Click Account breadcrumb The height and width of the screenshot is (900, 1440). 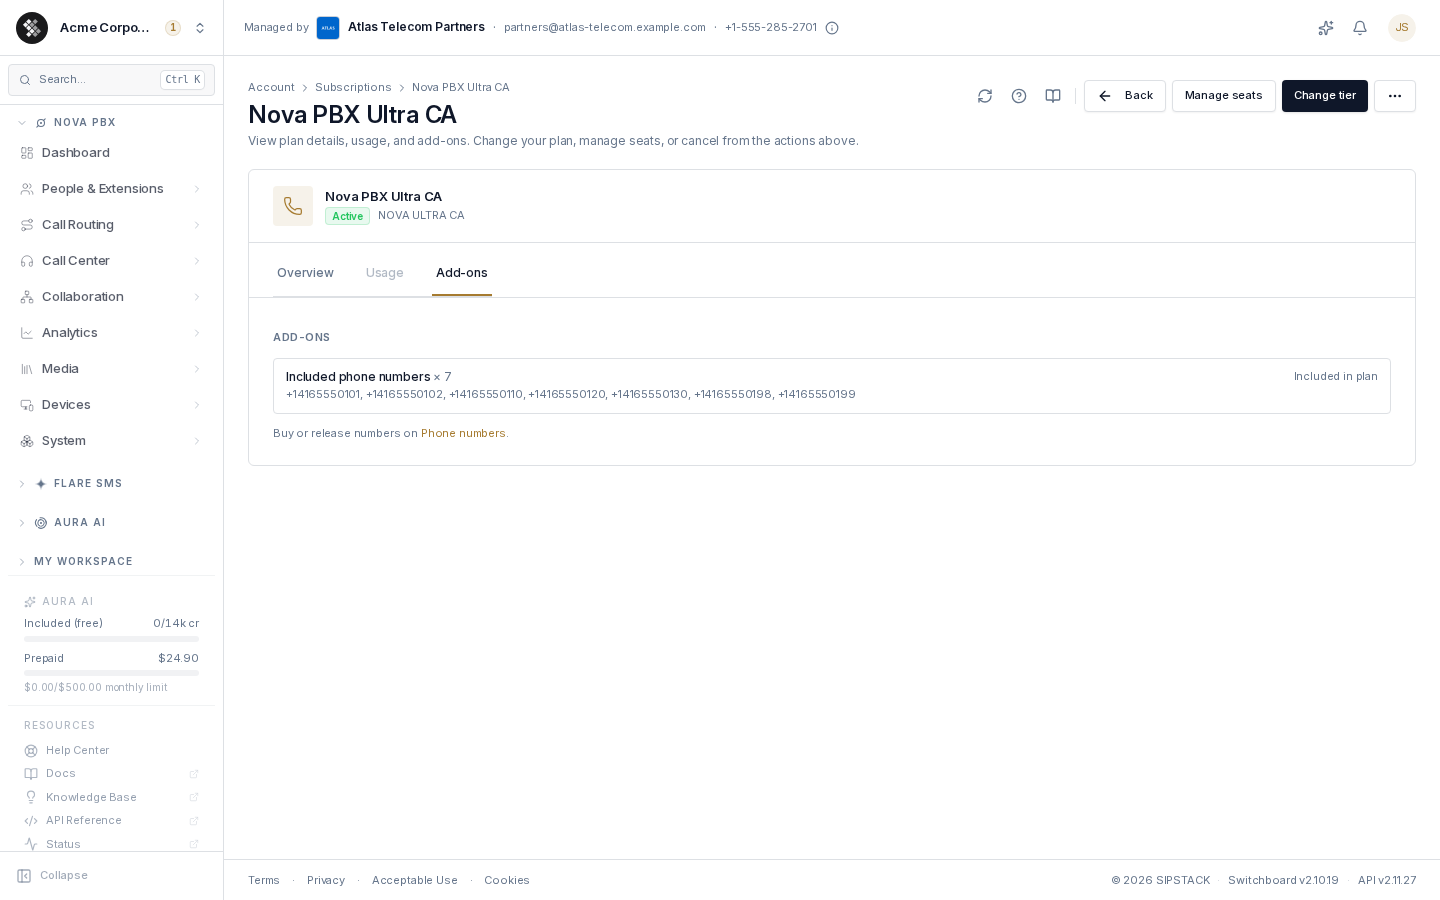pos(271,88)
